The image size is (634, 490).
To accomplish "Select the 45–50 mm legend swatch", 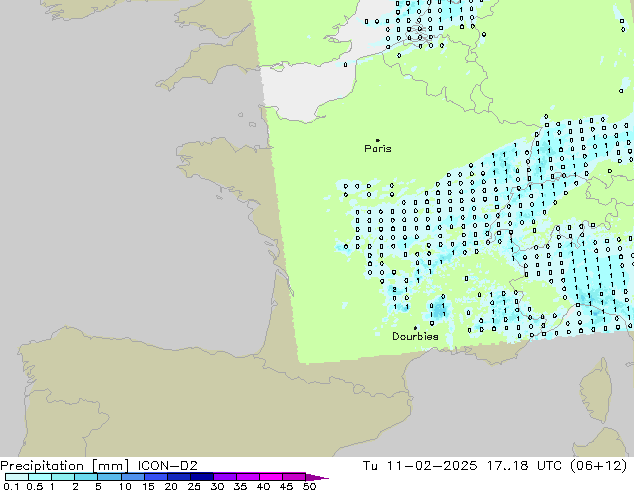I will point(294,477).
